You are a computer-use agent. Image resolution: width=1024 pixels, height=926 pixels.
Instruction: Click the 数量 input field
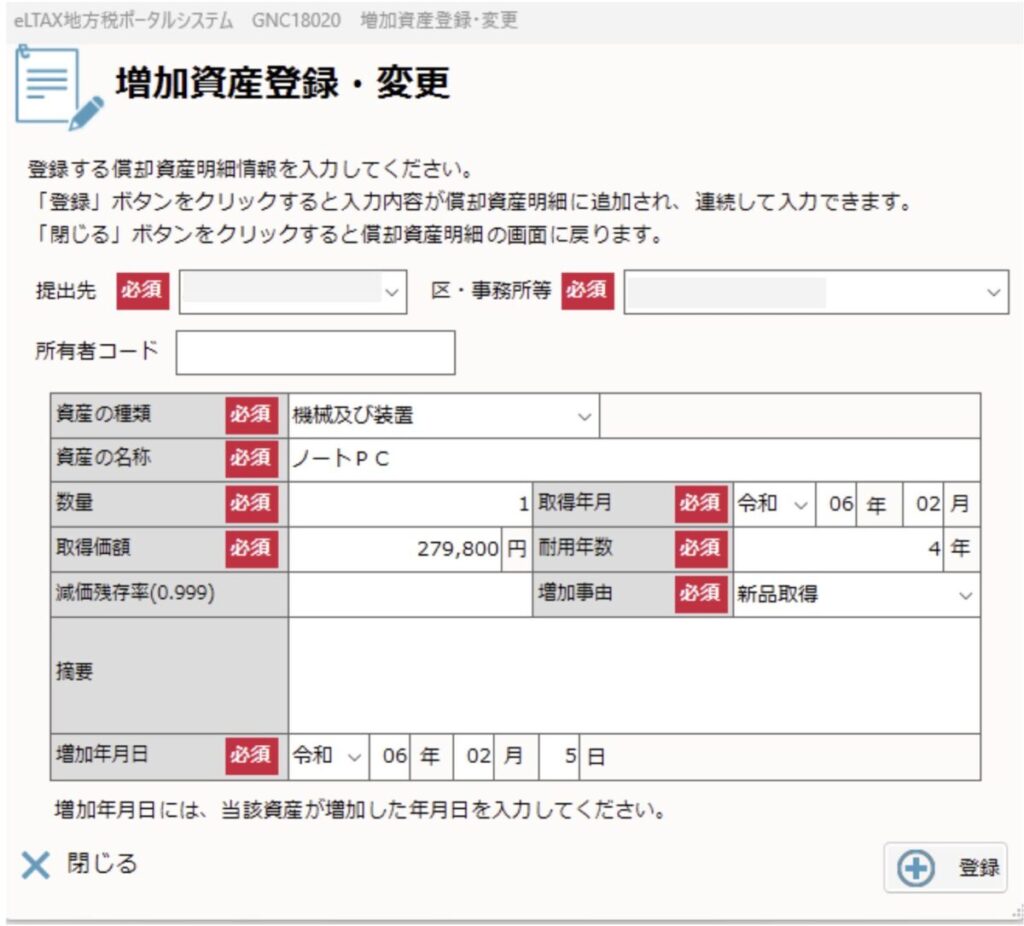pos(409,504)
